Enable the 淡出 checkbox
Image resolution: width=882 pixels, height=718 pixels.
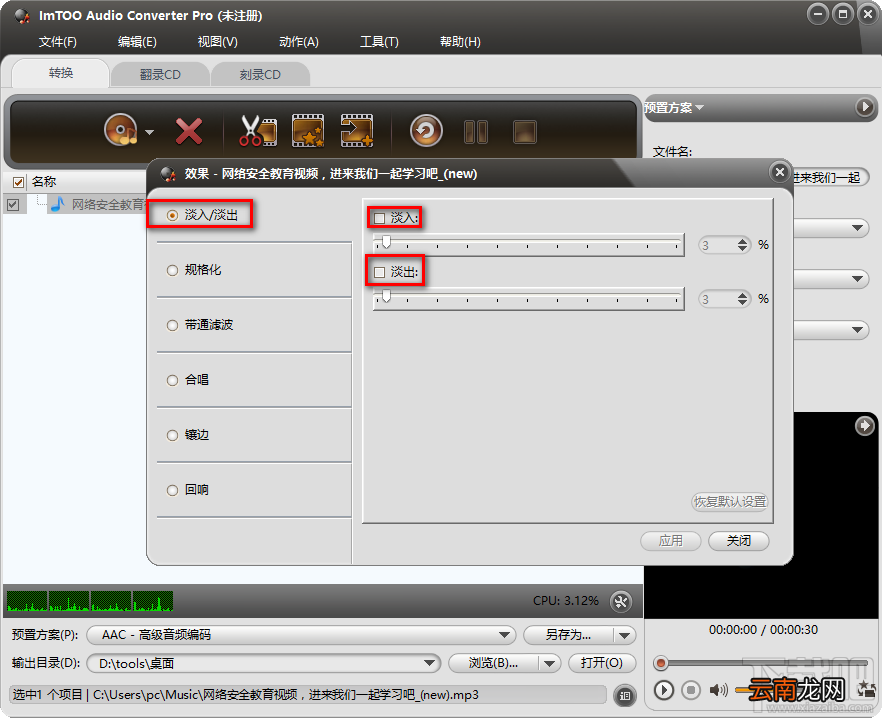[380, 272]
